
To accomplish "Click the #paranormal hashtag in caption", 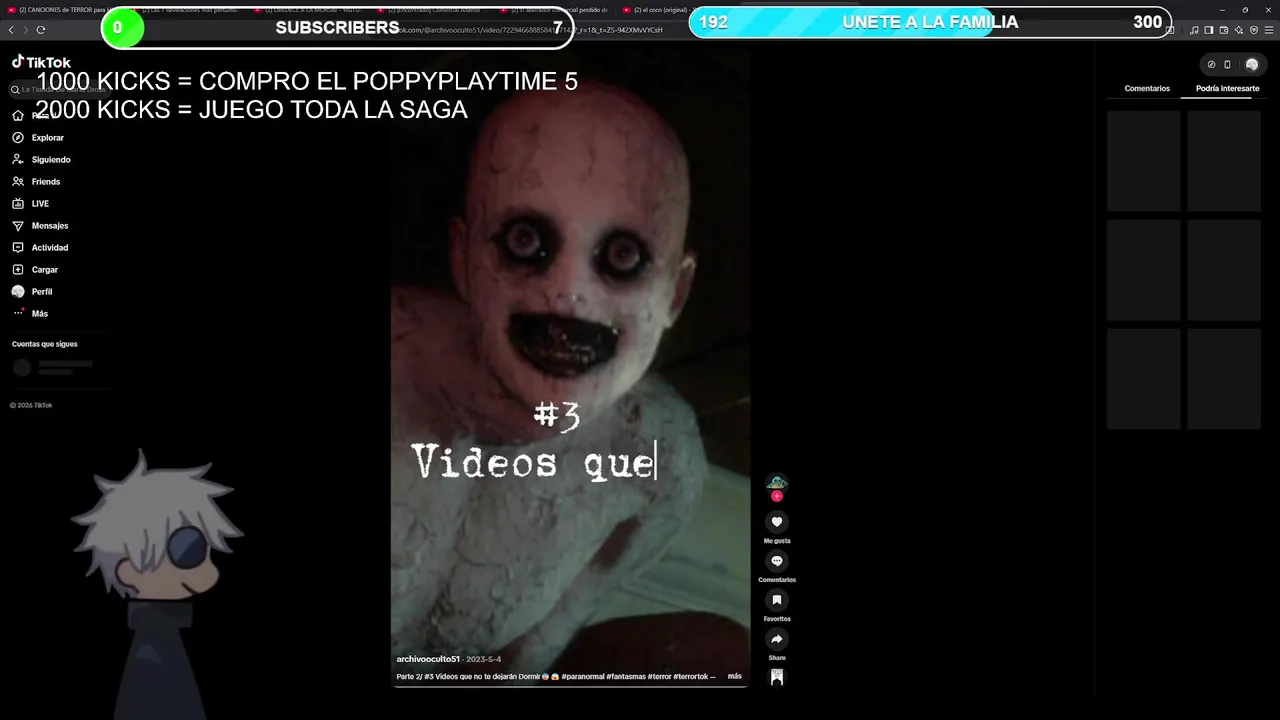I will pos(582,677).
